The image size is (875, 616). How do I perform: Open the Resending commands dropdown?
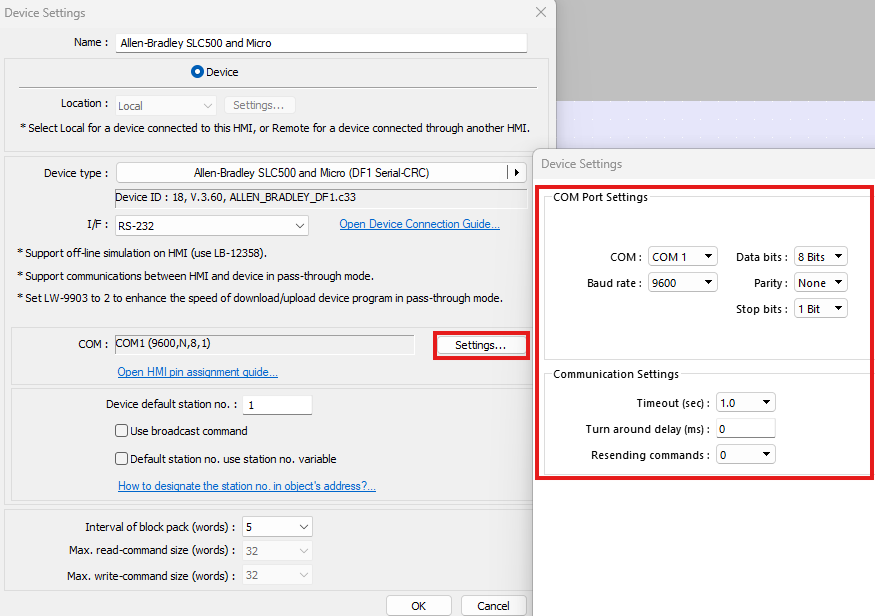[746, 455]
